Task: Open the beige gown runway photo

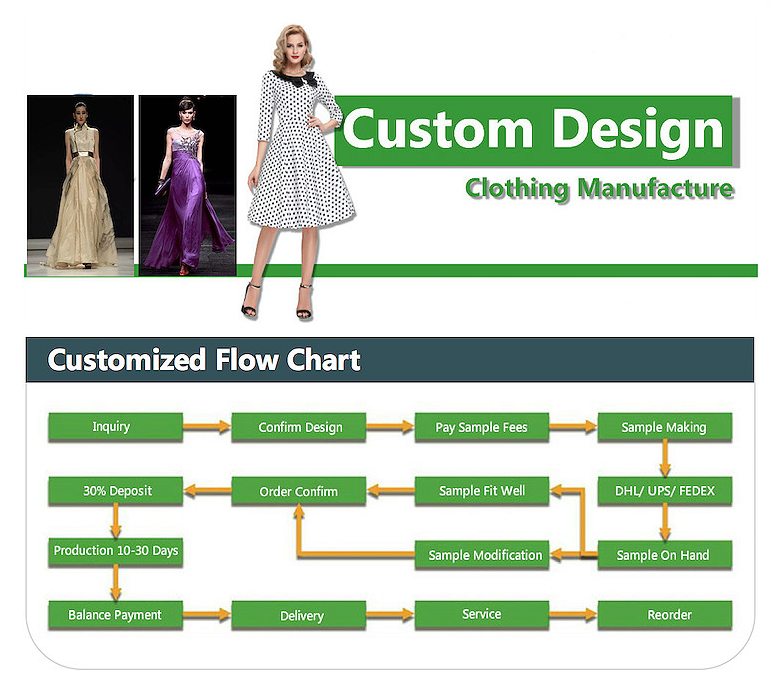Action: pyautogui.click(x=80, y=185)
